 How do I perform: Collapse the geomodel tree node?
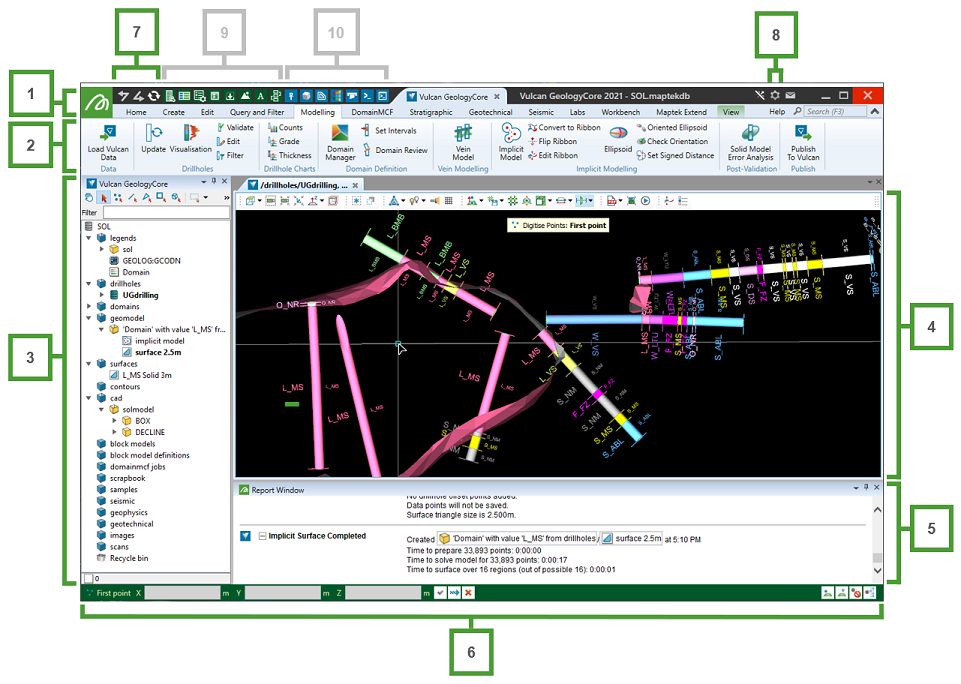[89, 317]
